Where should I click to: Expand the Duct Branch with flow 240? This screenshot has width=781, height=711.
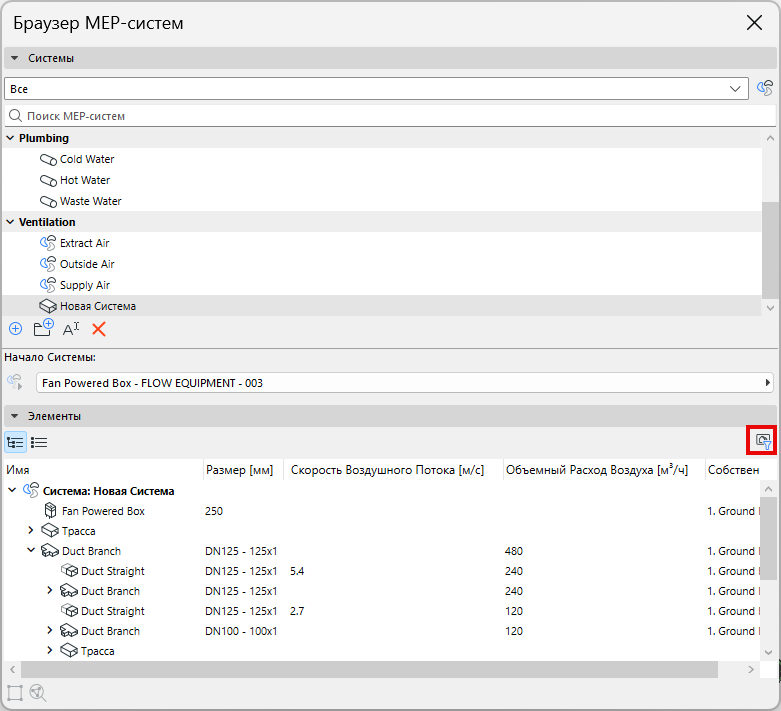click(x=49, y=590)
